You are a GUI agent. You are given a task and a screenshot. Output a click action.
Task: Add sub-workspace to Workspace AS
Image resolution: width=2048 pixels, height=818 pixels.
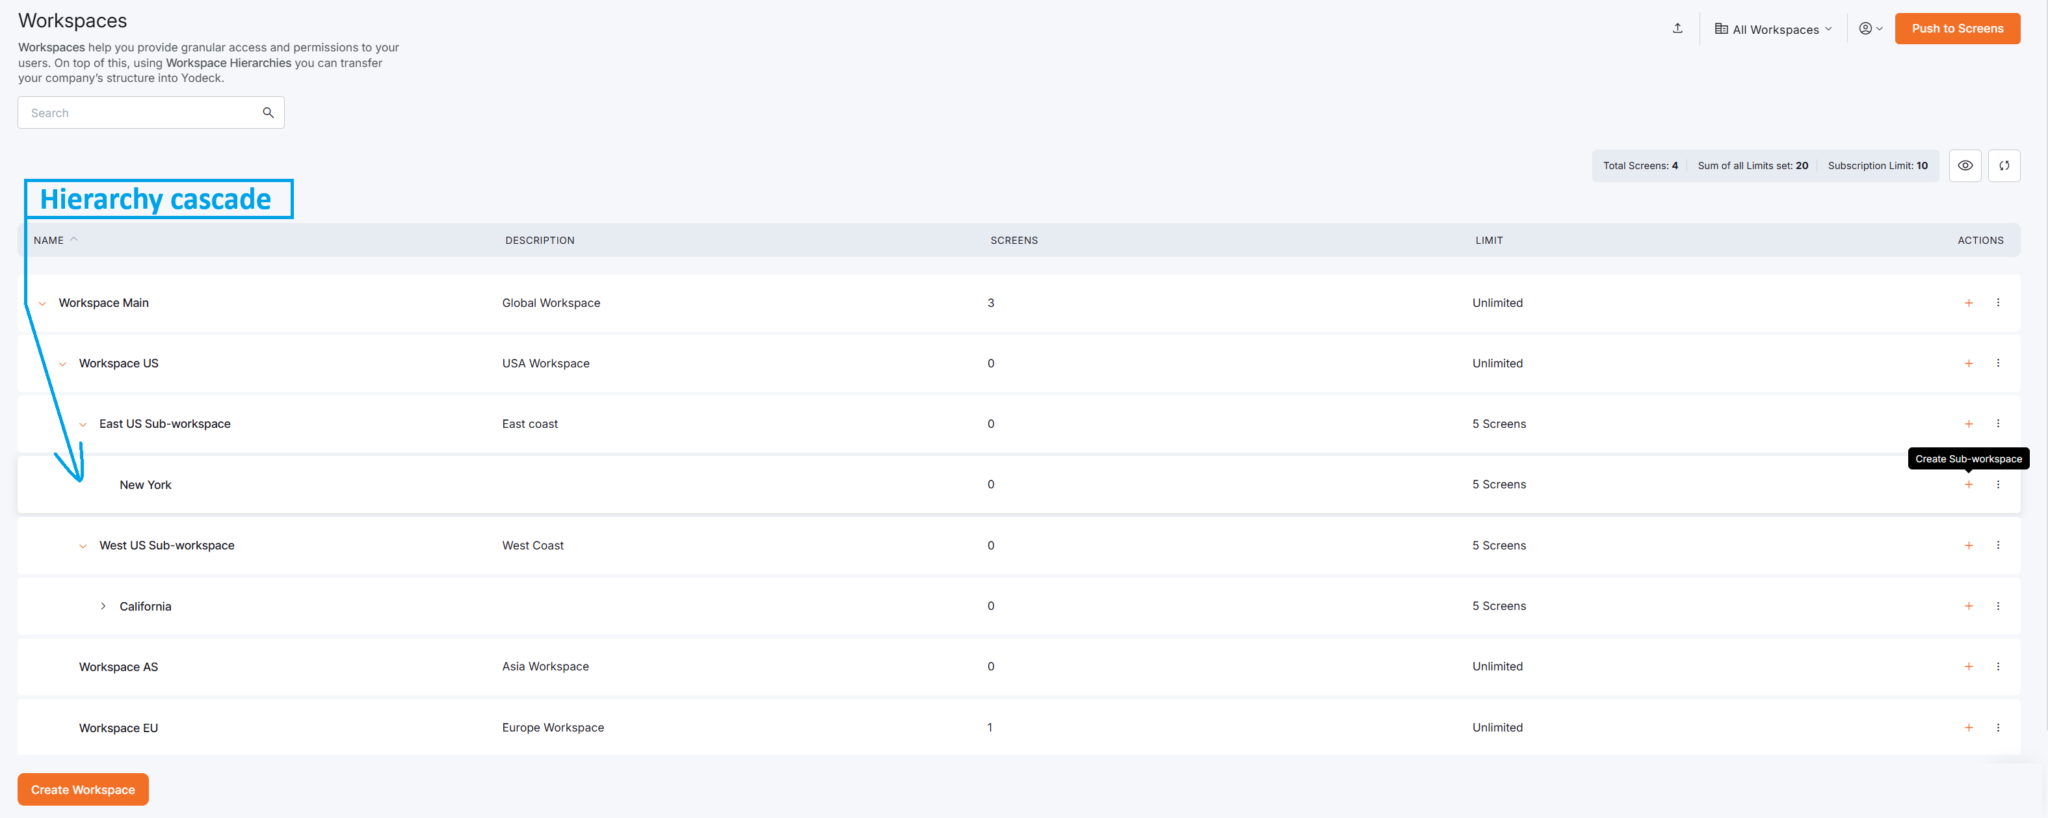1968,667
